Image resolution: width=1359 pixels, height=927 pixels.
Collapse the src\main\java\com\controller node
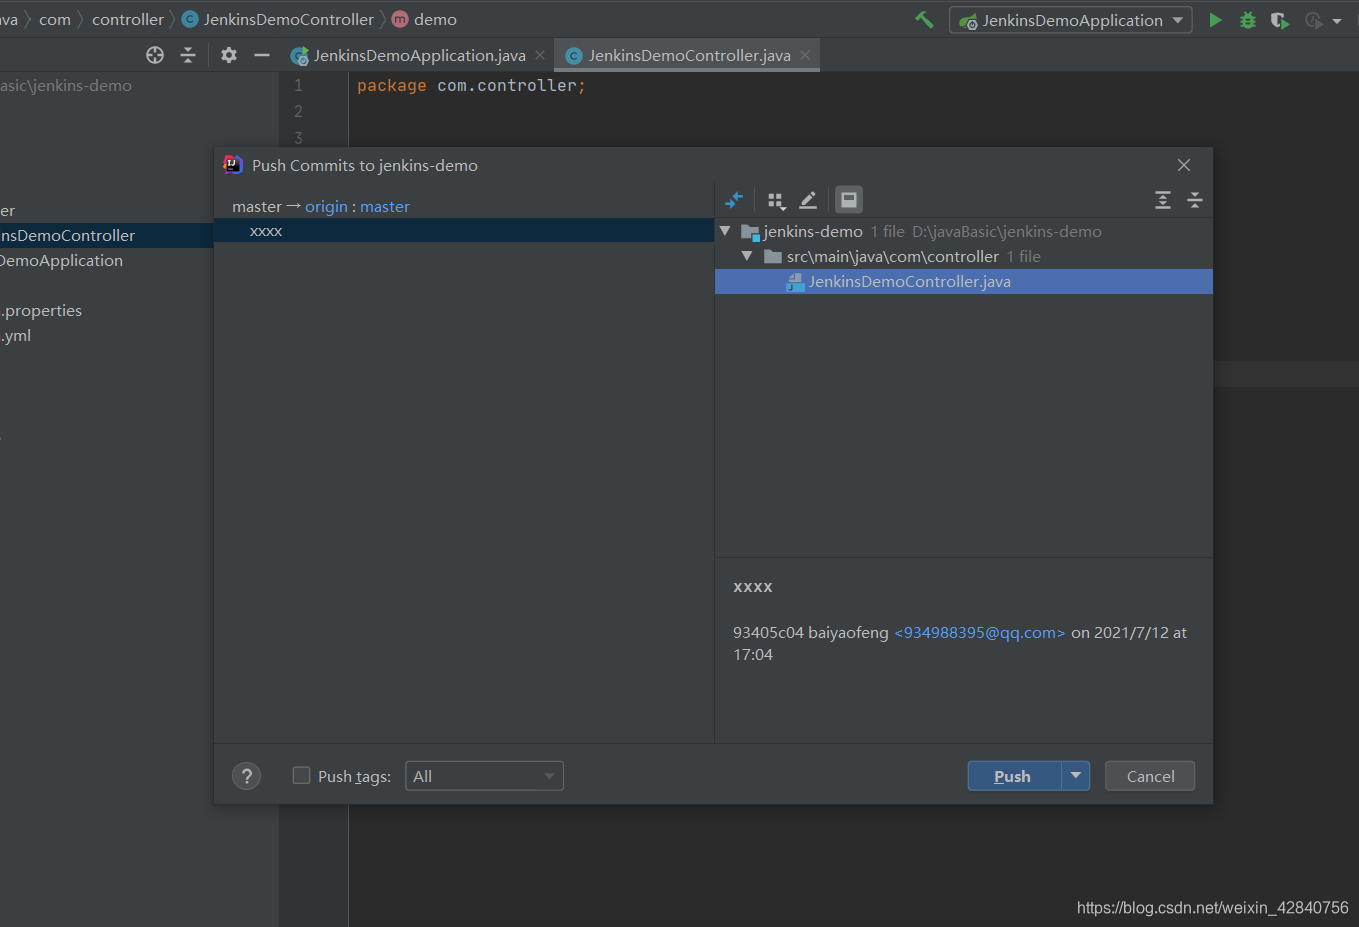tap(746, 256)
